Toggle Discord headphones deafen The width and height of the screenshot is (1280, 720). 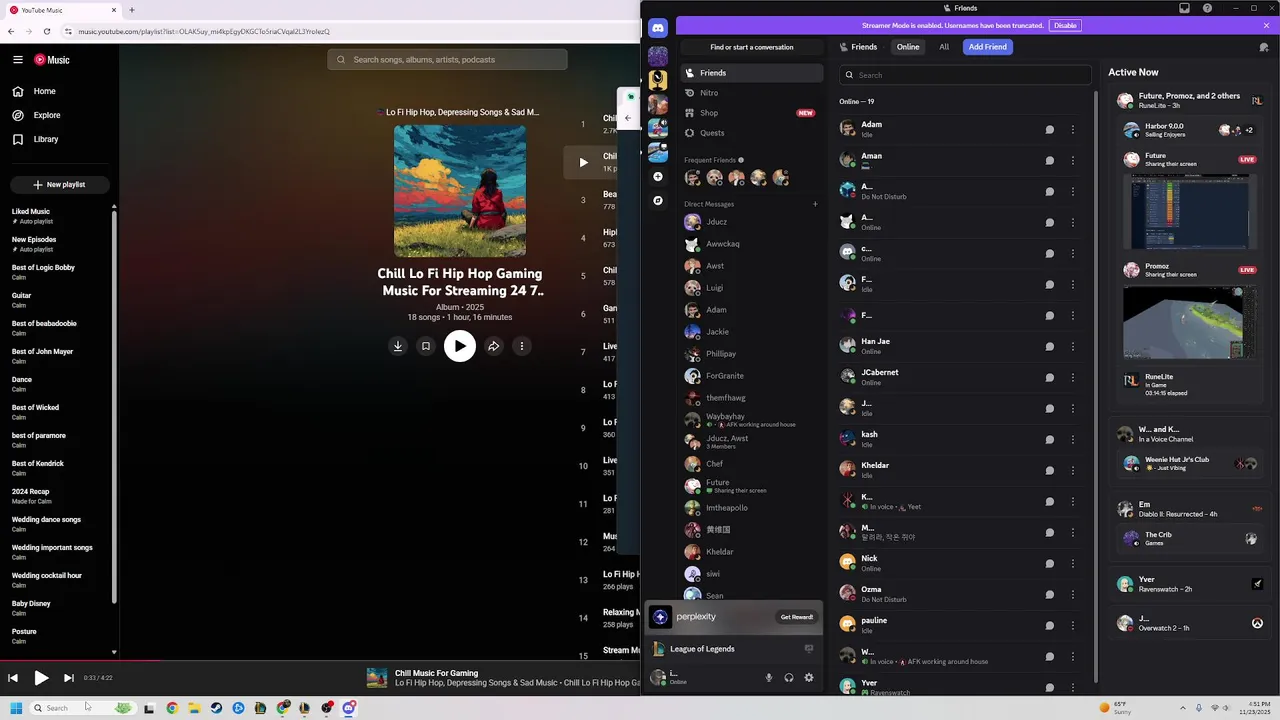pos(789,678)
